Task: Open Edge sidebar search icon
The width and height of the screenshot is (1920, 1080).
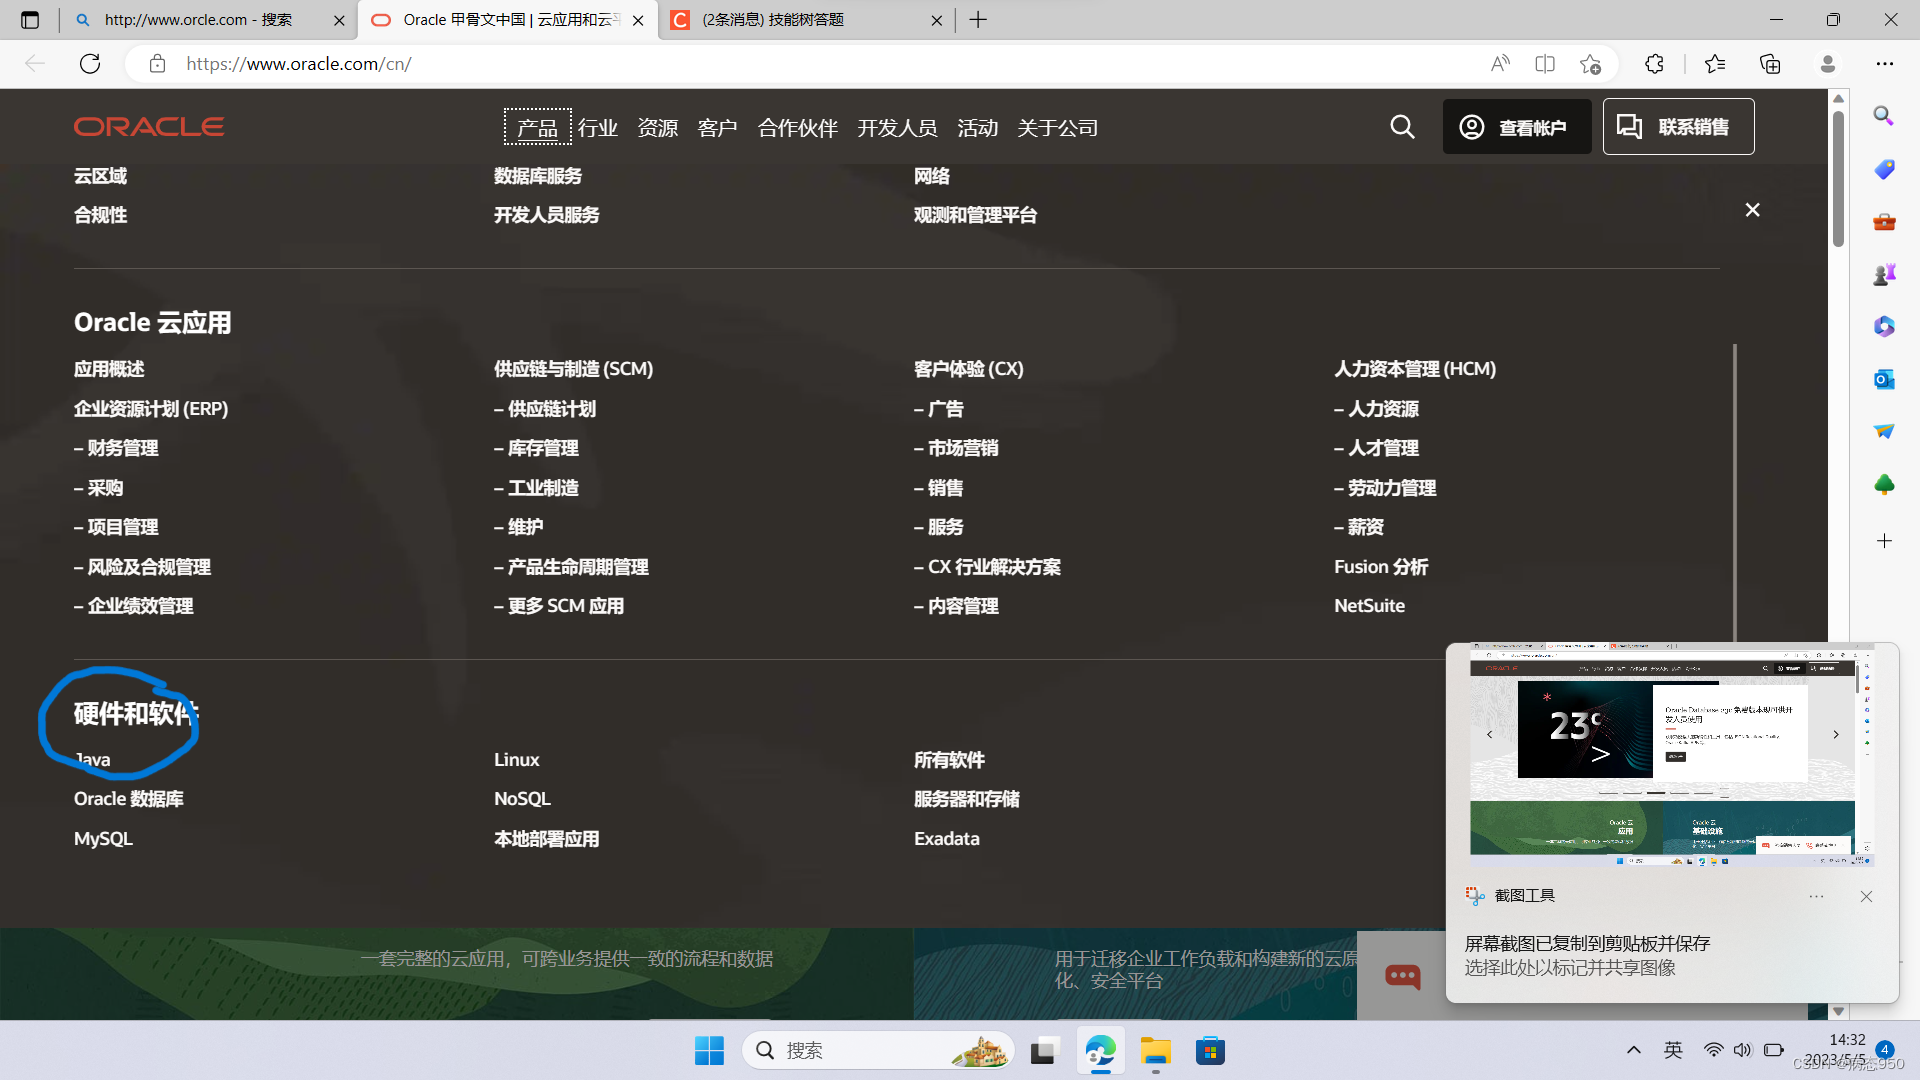Action: [1884, 116]
